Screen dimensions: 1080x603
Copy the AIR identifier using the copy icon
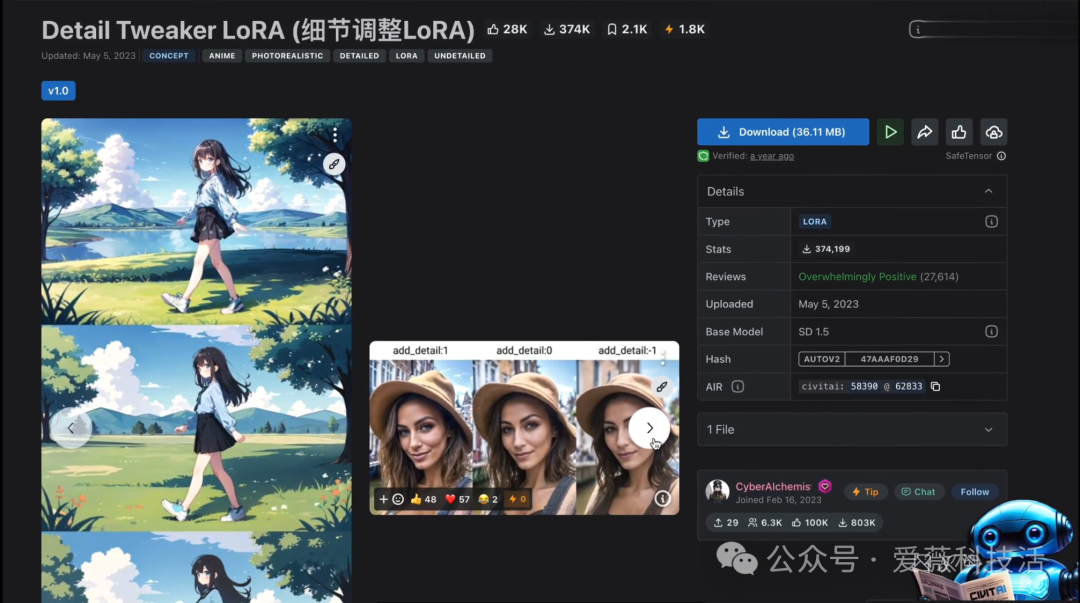[936, 386]
